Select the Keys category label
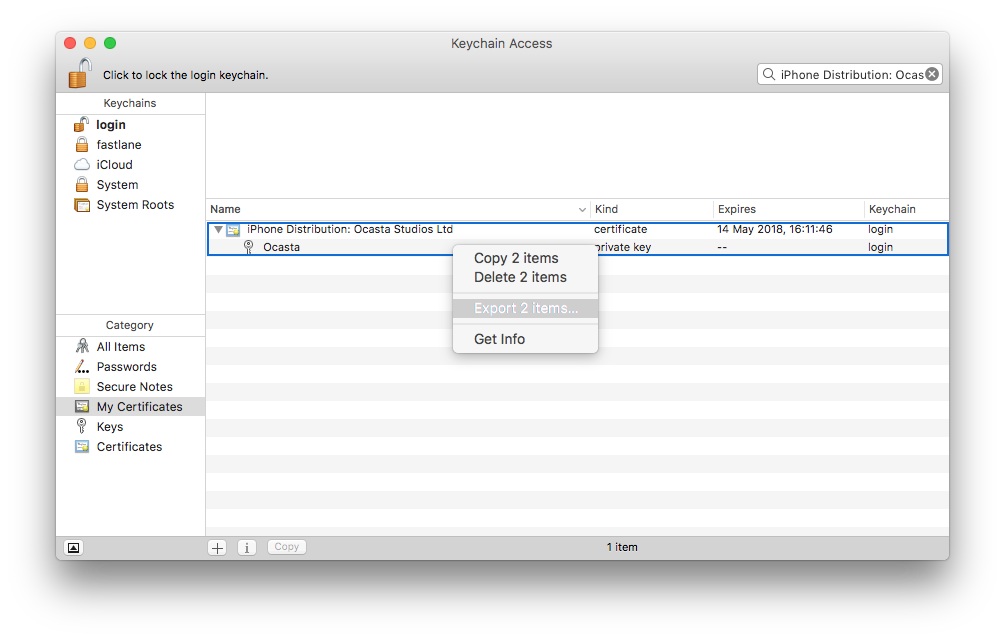Viewport: 1005px width, 640px height. click(x=110, y=427)
